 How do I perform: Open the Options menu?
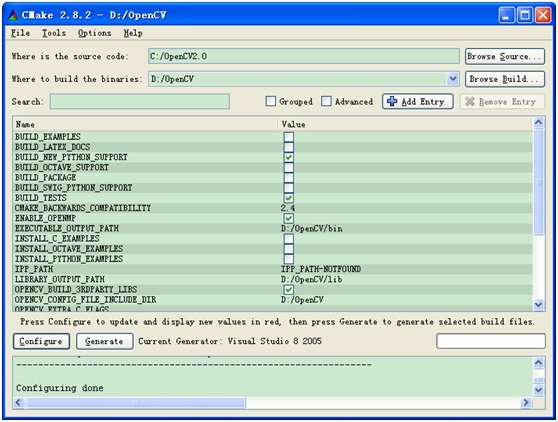[94, 33]
